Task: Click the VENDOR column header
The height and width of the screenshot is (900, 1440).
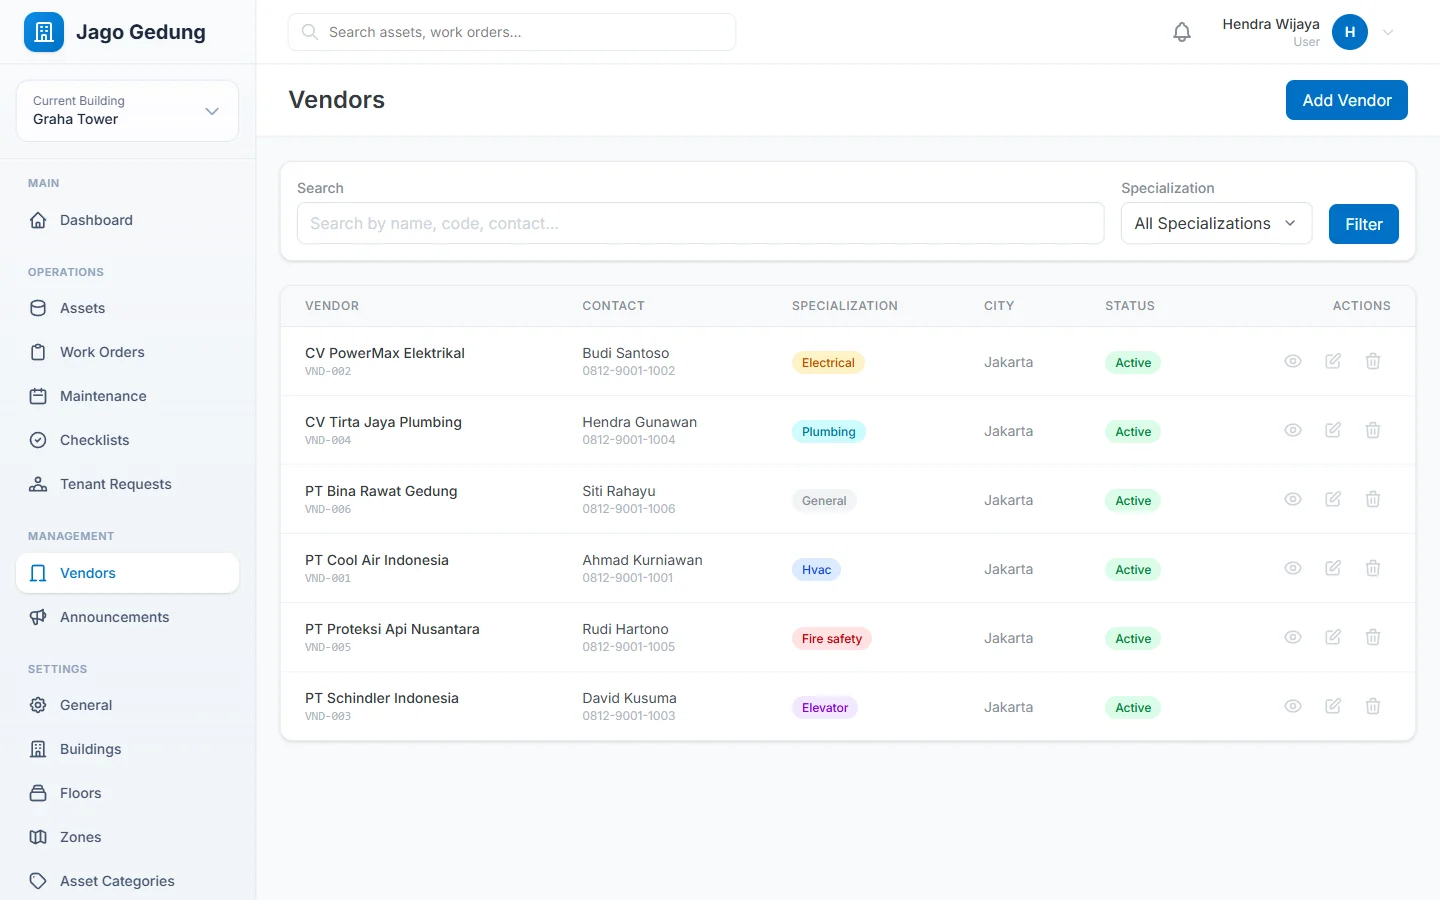Action: [x=332, y=306]
